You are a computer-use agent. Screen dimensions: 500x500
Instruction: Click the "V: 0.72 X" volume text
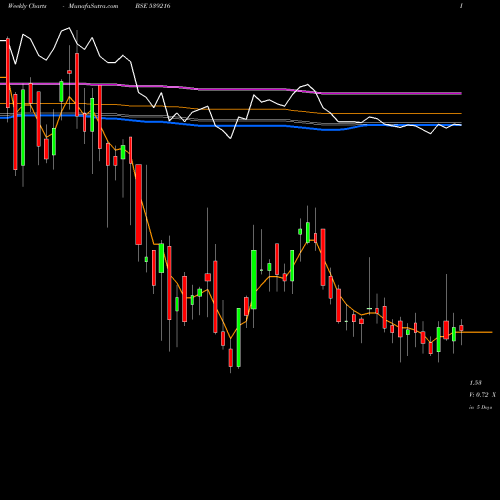tap(482, 395)
